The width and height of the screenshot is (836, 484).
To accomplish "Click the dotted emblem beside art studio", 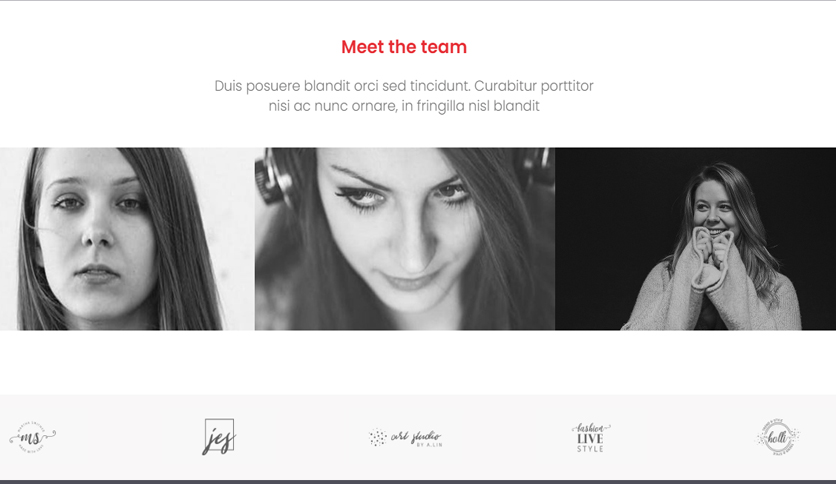I will [377, 437].
